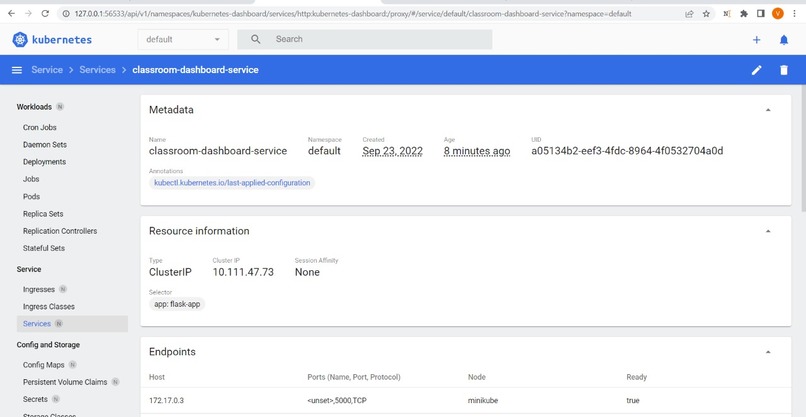806x417 pixels.
Task: Click the minikube node cell
Action: pyautogui.click(x=483, y=401)
